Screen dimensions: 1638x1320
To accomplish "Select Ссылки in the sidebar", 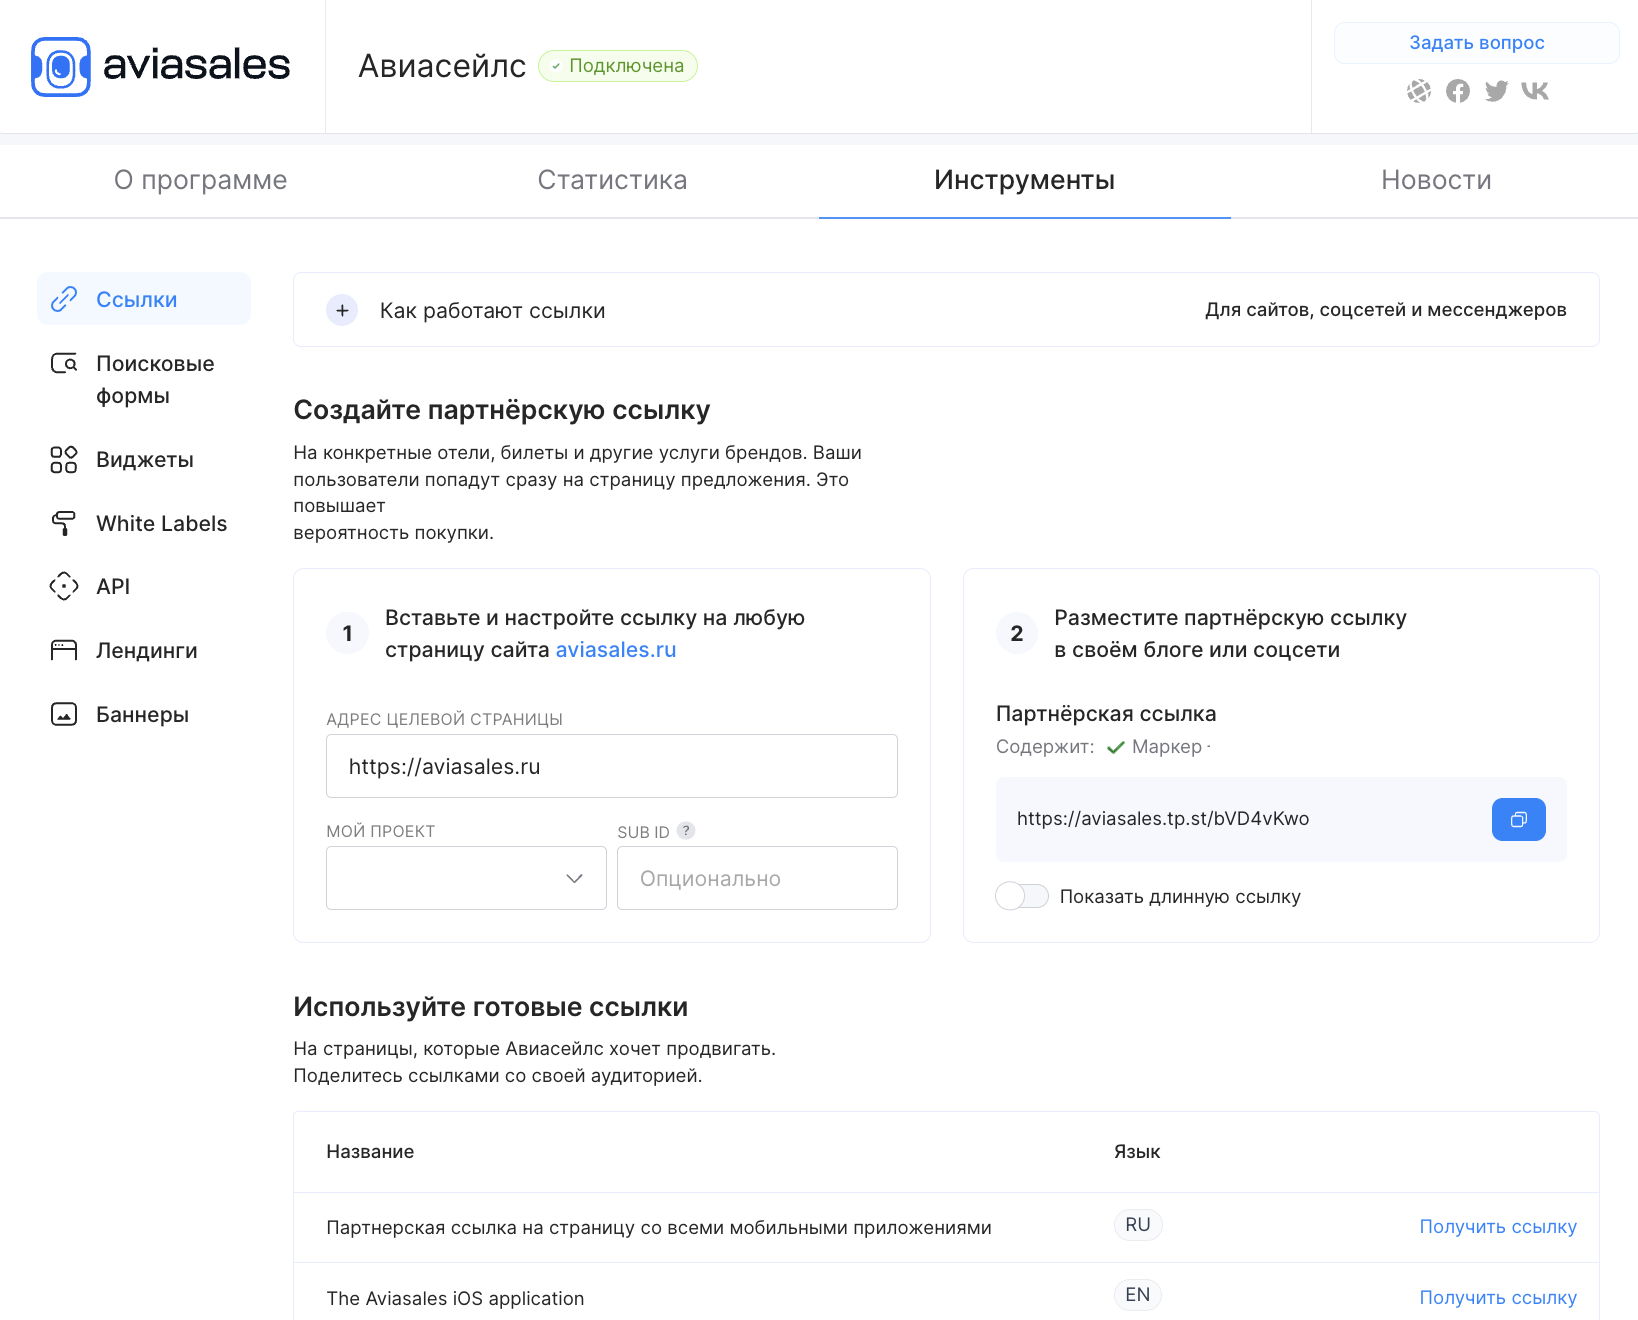I will pos(144,299).
